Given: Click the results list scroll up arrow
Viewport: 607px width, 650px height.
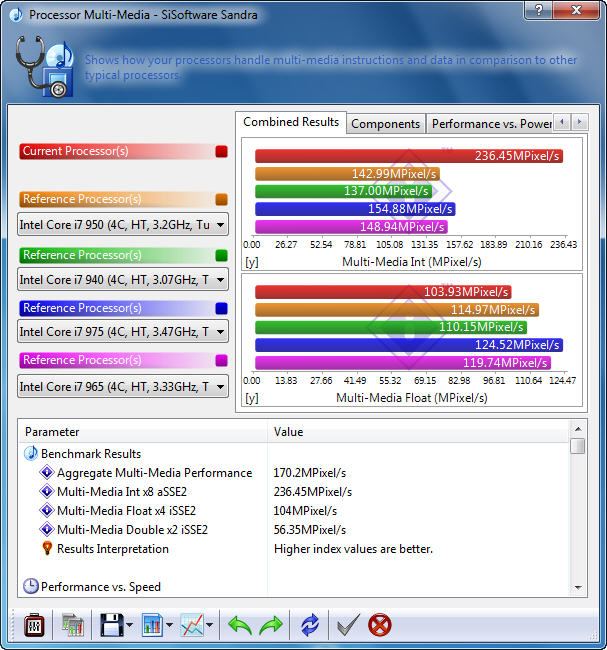Looking at the screenshot, I should pos(578,429).
